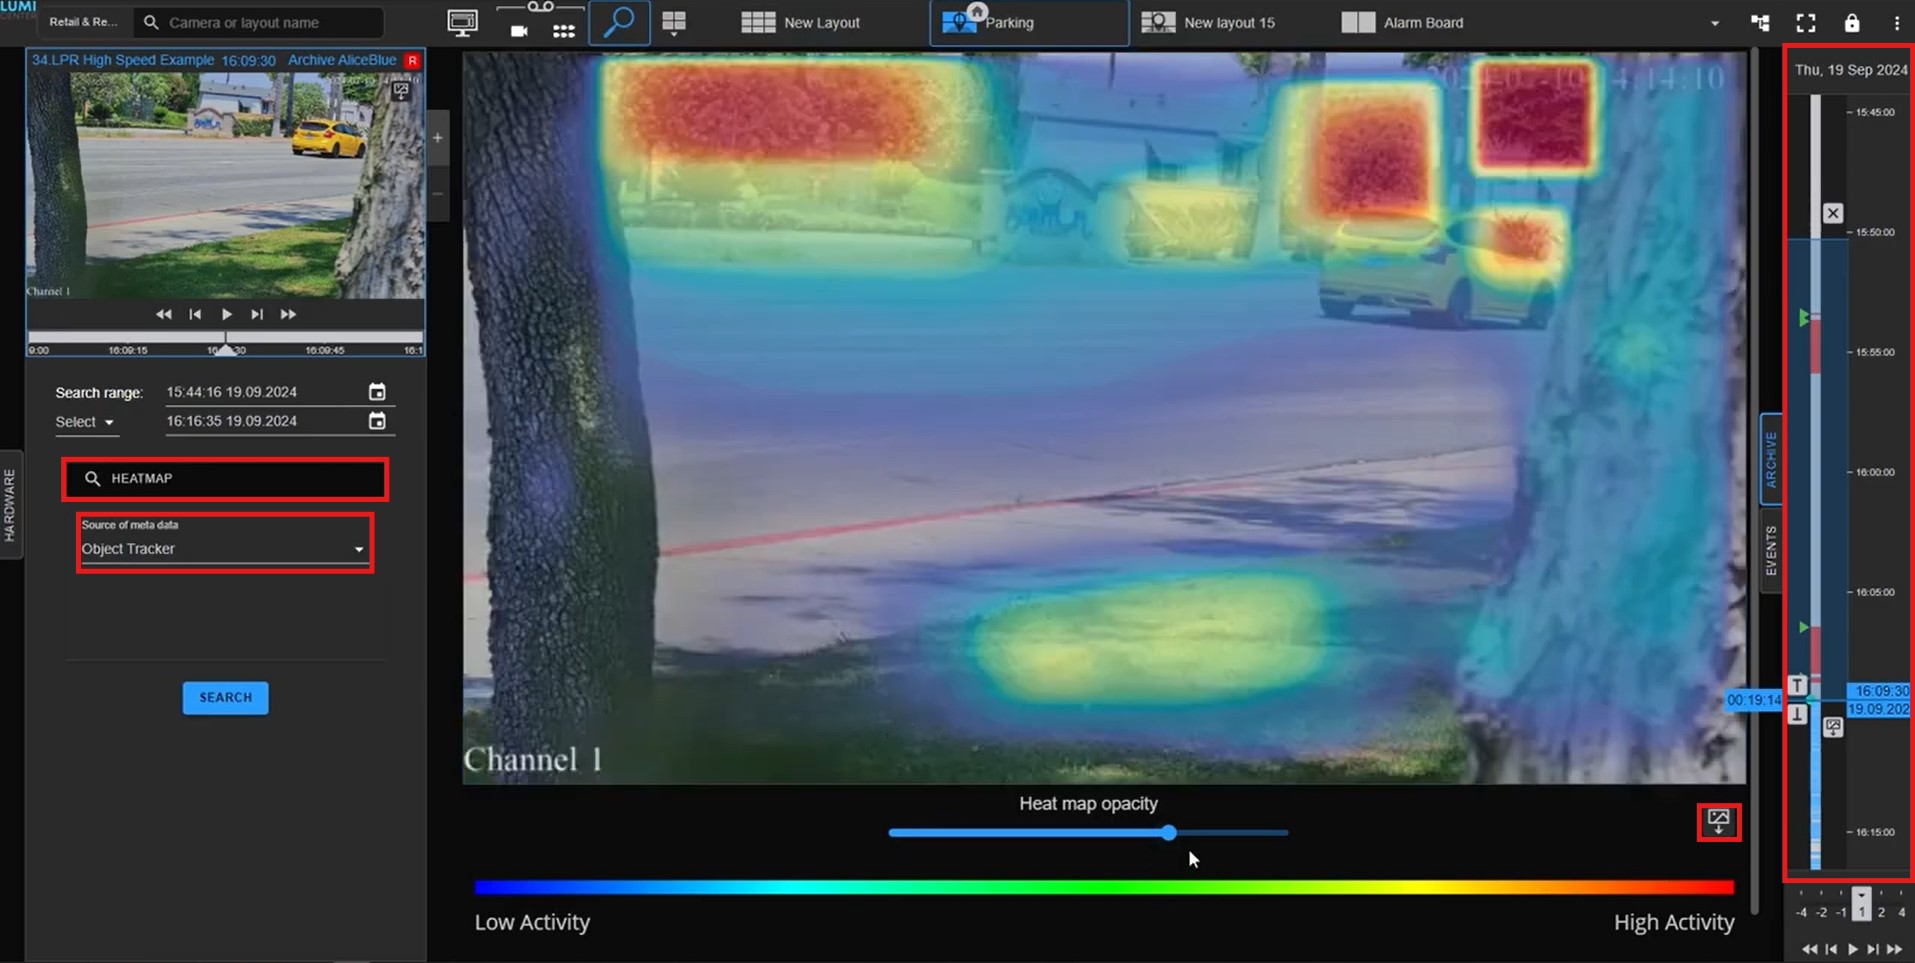Open the New layout 15 tab
The image size is (1915, 963).
click(x=1210, y=22)
